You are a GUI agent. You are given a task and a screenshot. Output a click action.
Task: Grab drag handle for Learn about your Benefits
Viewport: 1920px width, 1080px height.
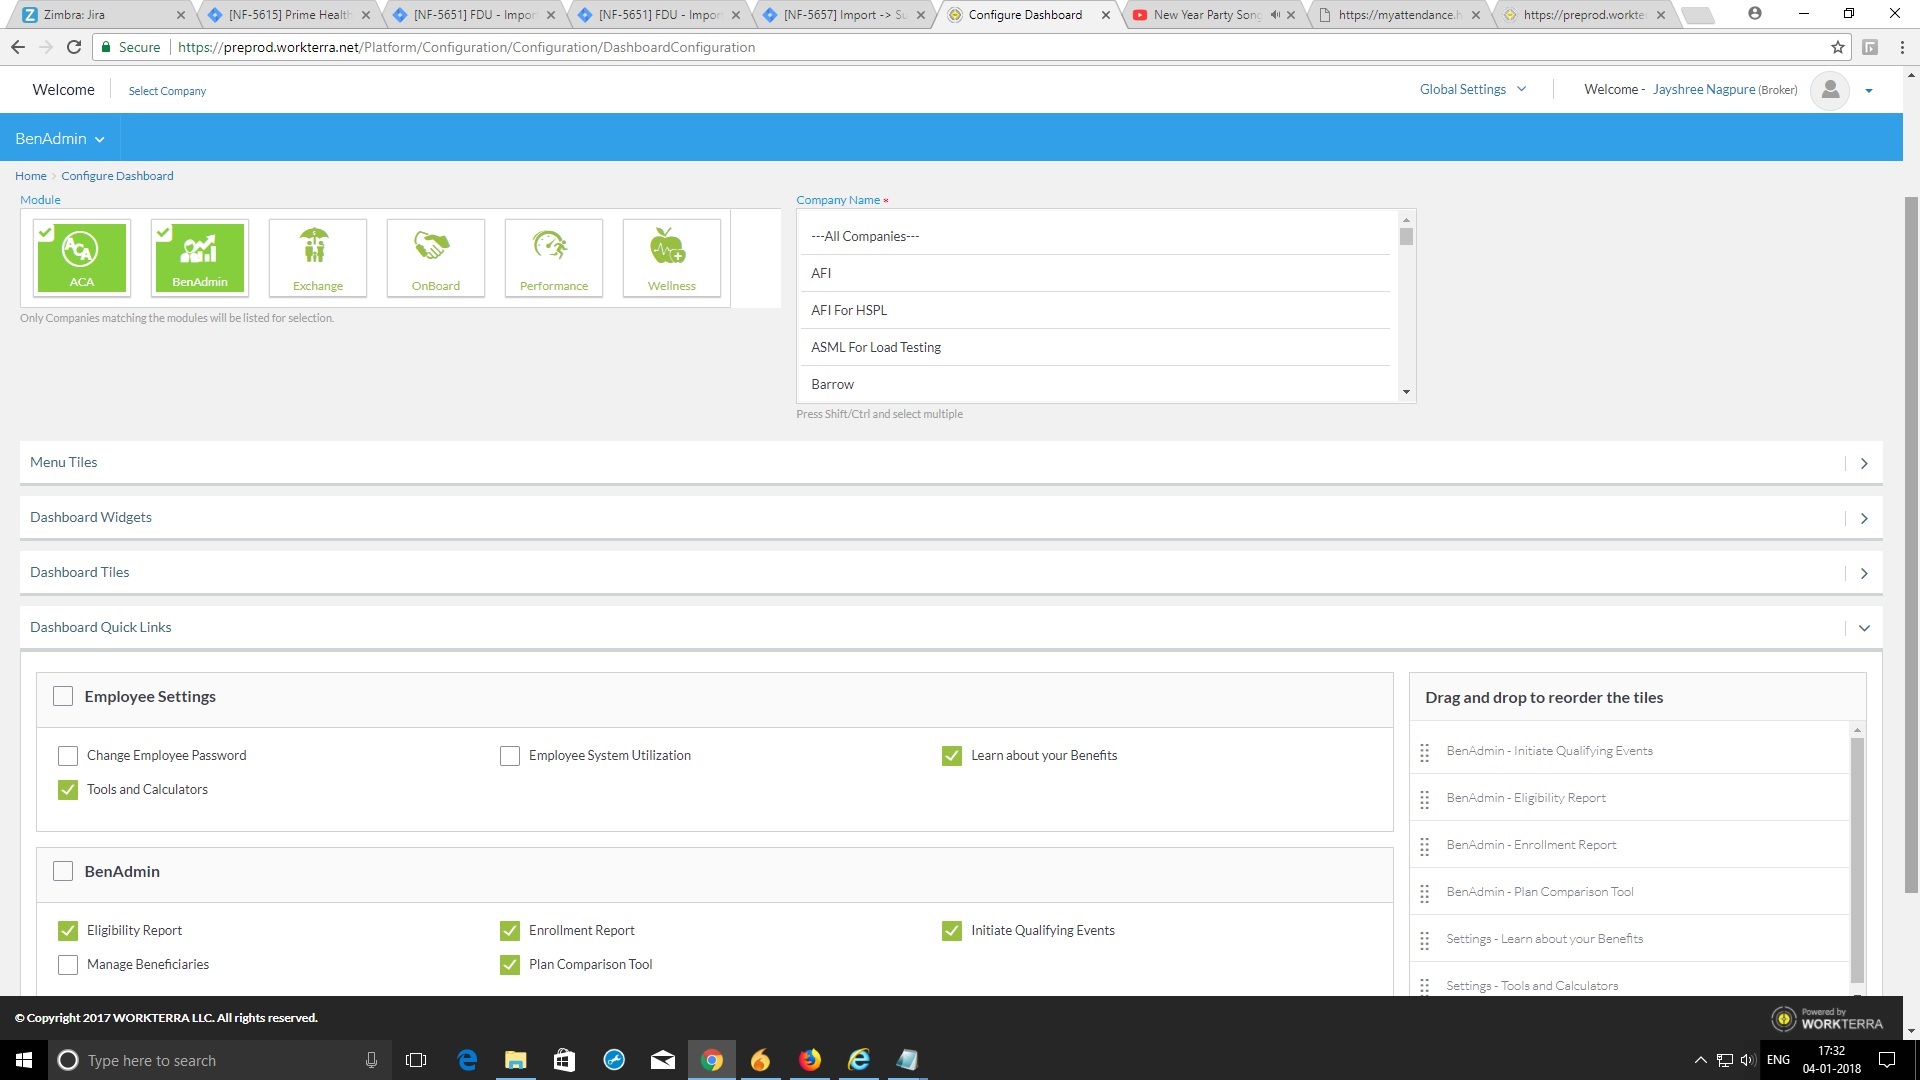point(1425,940)
